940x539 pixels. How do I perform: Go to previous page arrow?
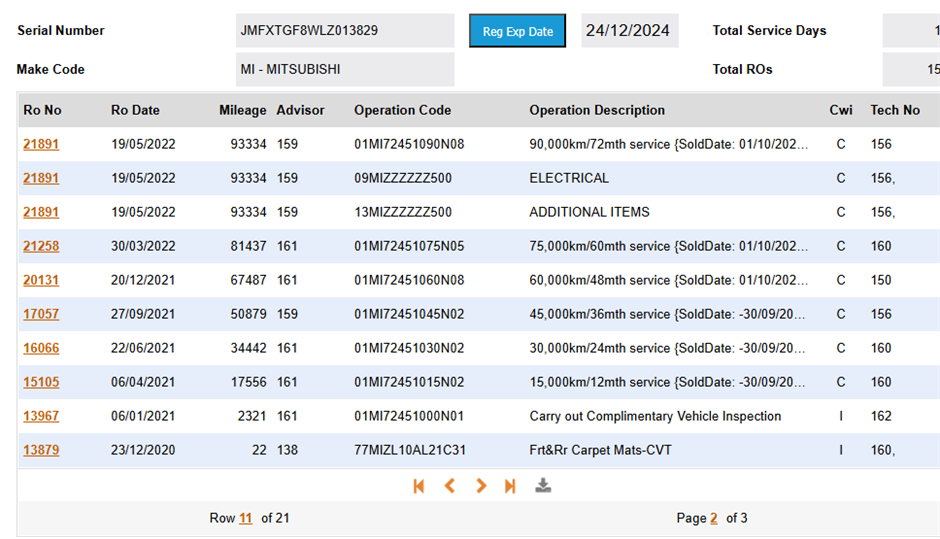[450, 486]
